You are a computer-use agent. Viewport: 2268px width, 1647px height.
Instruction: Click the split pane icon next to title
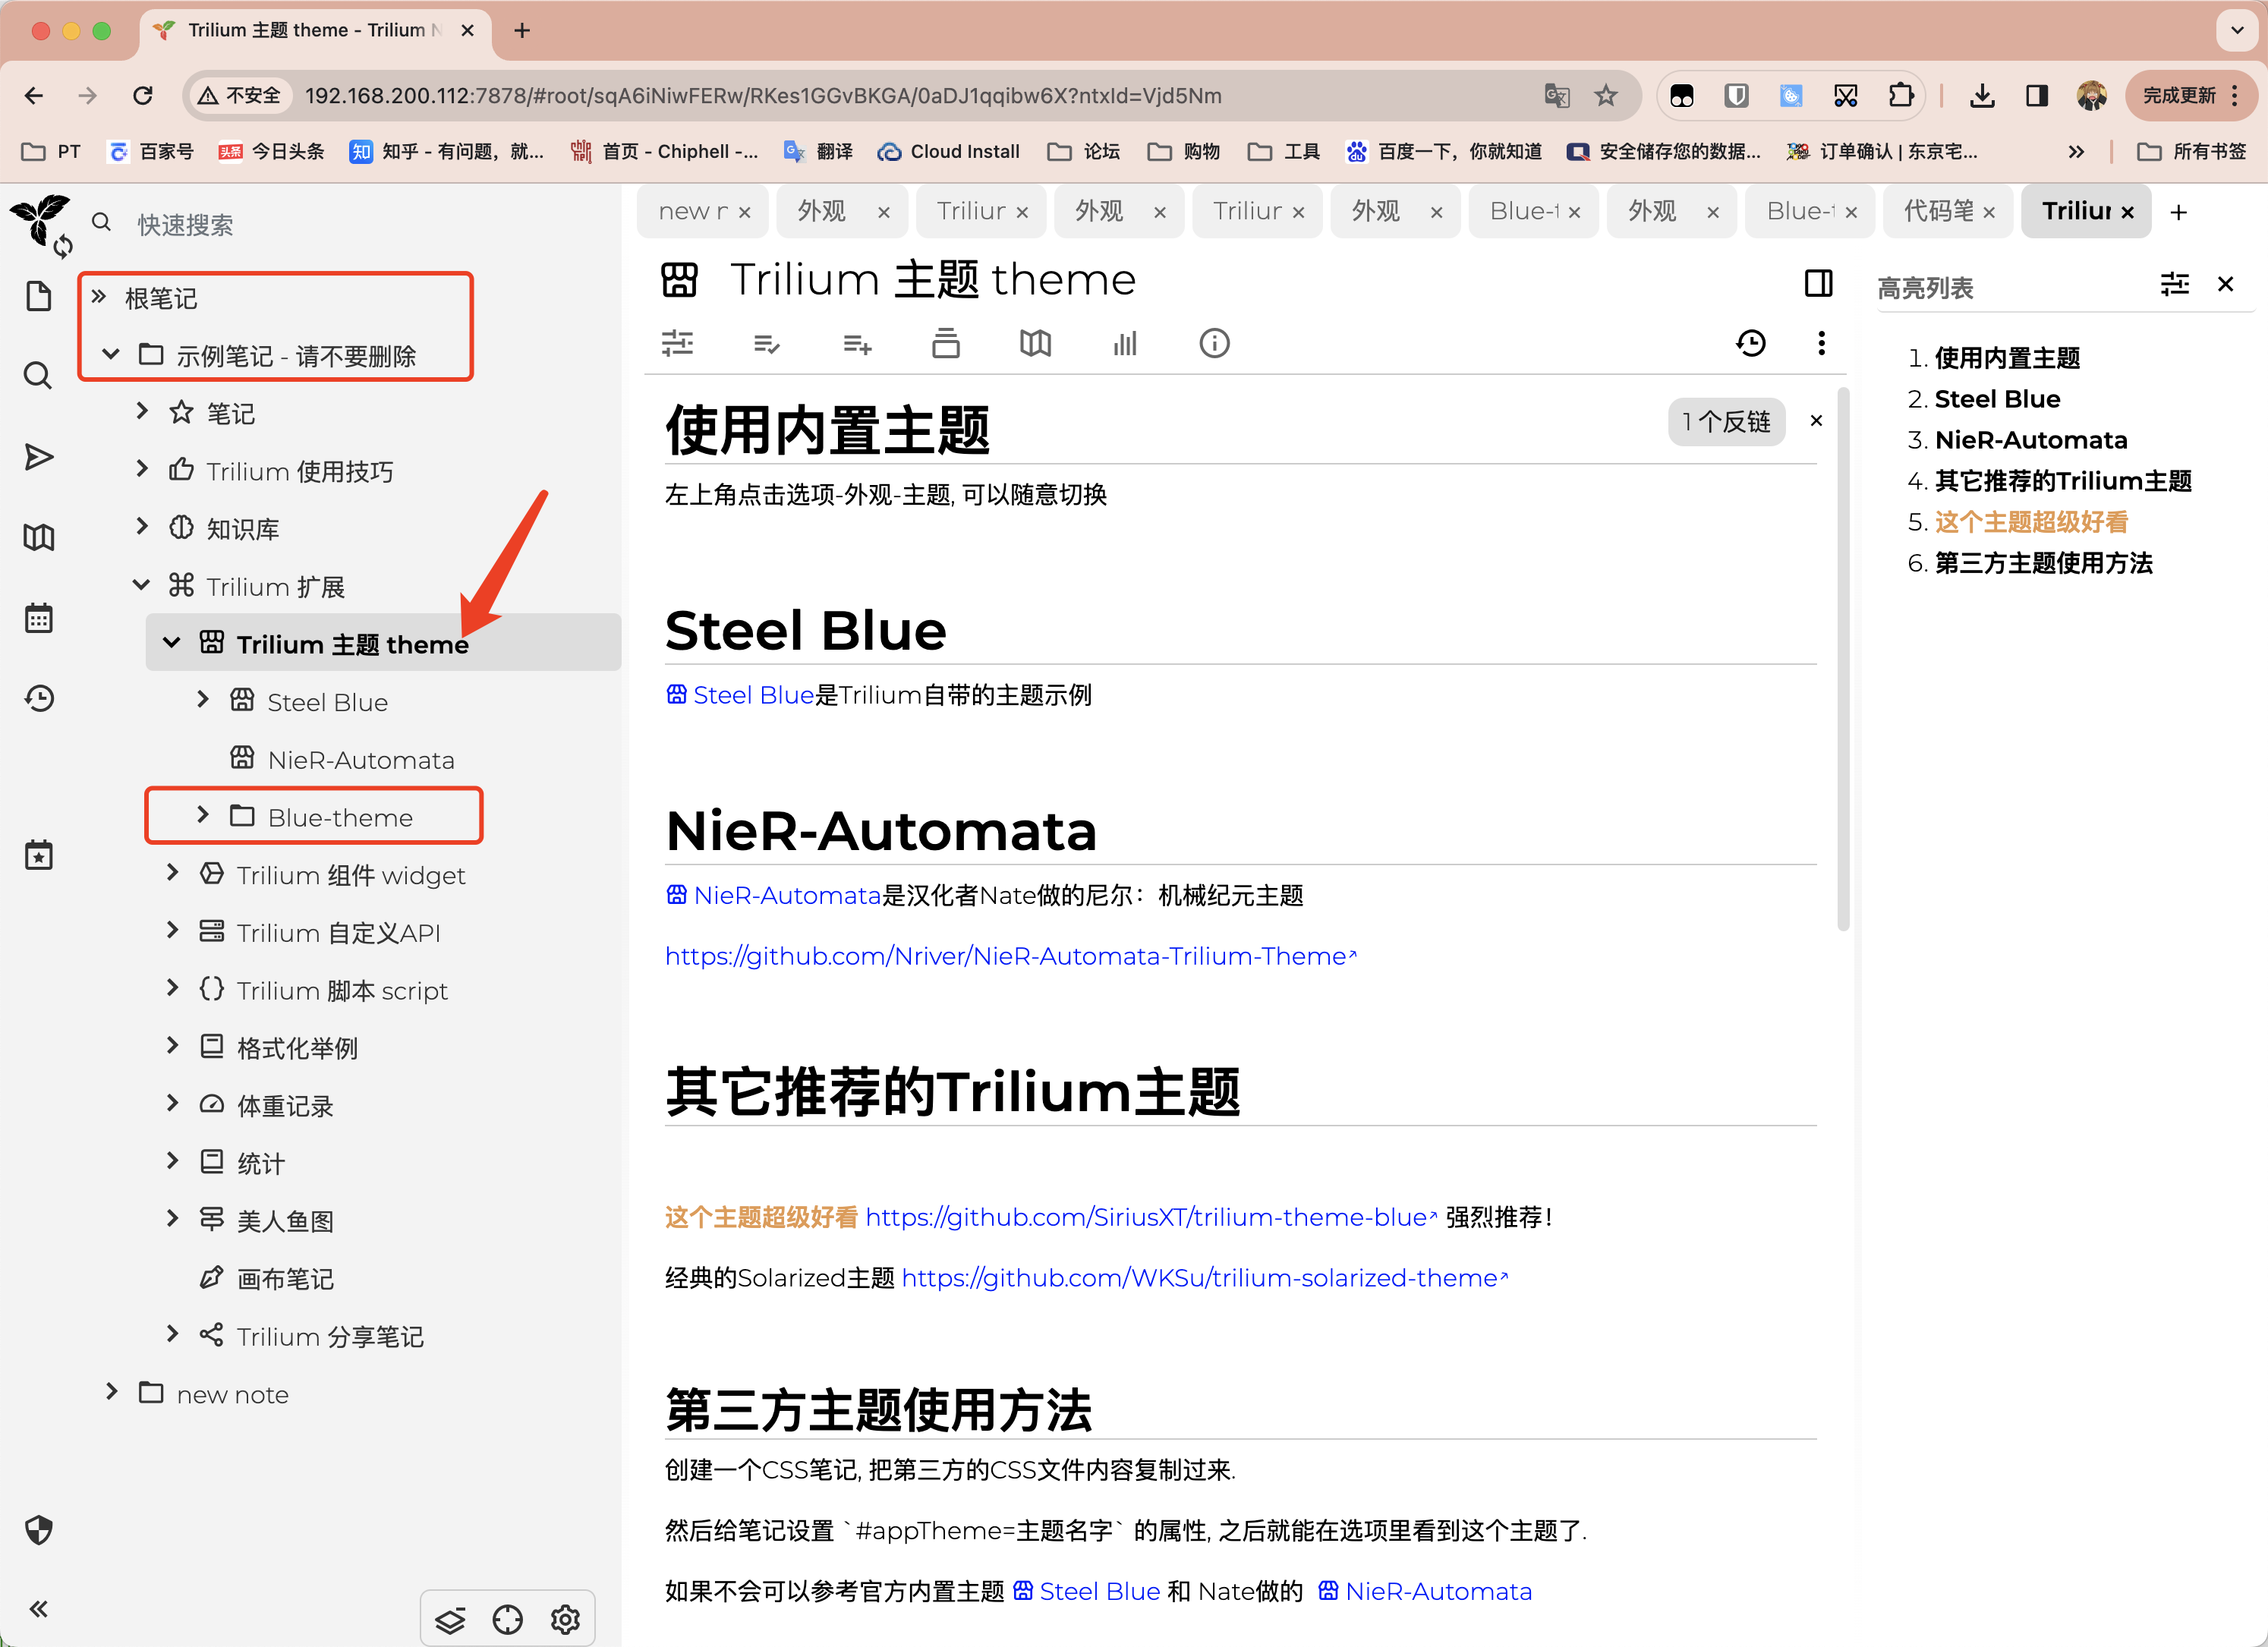[1818, 283]
